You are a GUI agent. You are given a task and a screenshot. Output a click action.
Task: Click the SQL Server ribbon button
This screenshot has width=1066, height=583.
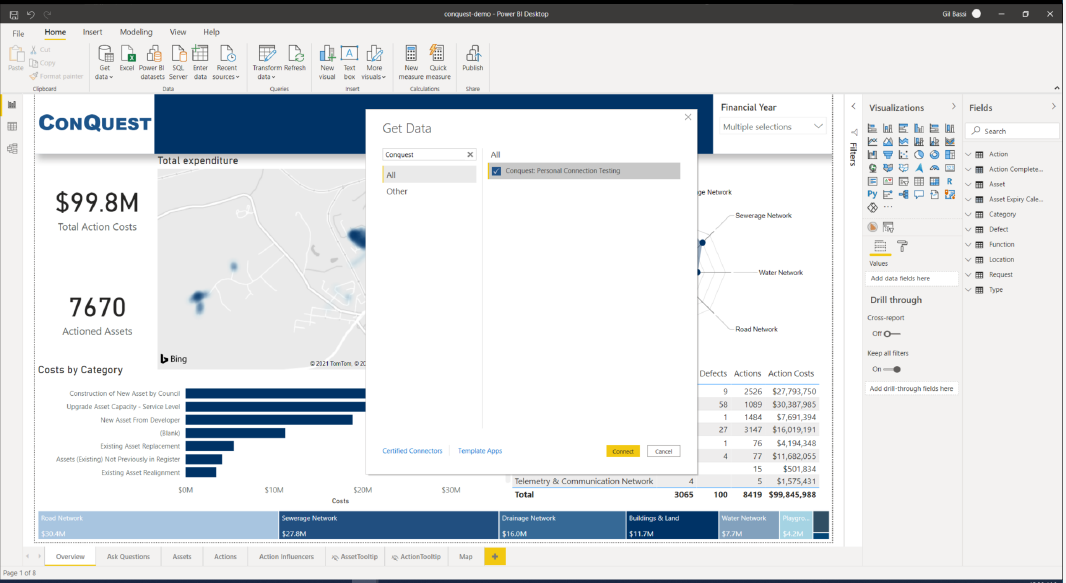pos(178,63)
